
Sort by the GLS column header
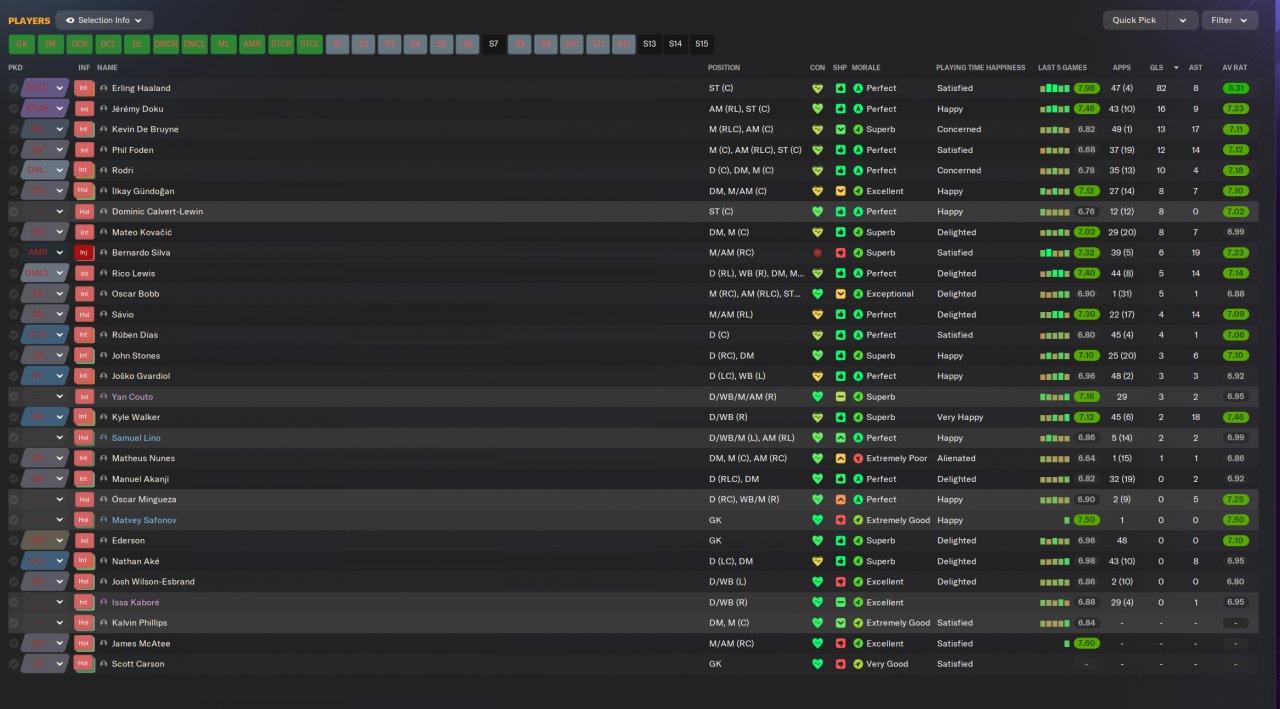click(x=1156, y=68)
